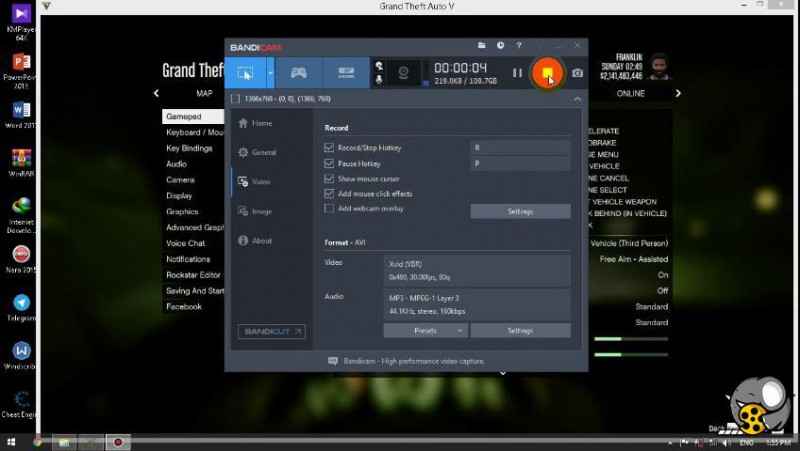The image size is (800, 451).
Task: Go to previous GTA menu tab arrow
Action: [156, 93]
